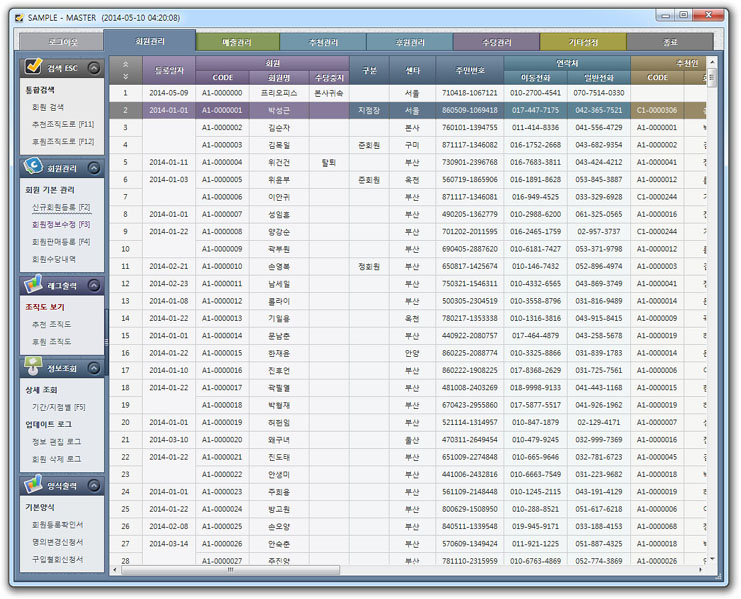Open 회원판매등록 [F4] link

(61, 241)
